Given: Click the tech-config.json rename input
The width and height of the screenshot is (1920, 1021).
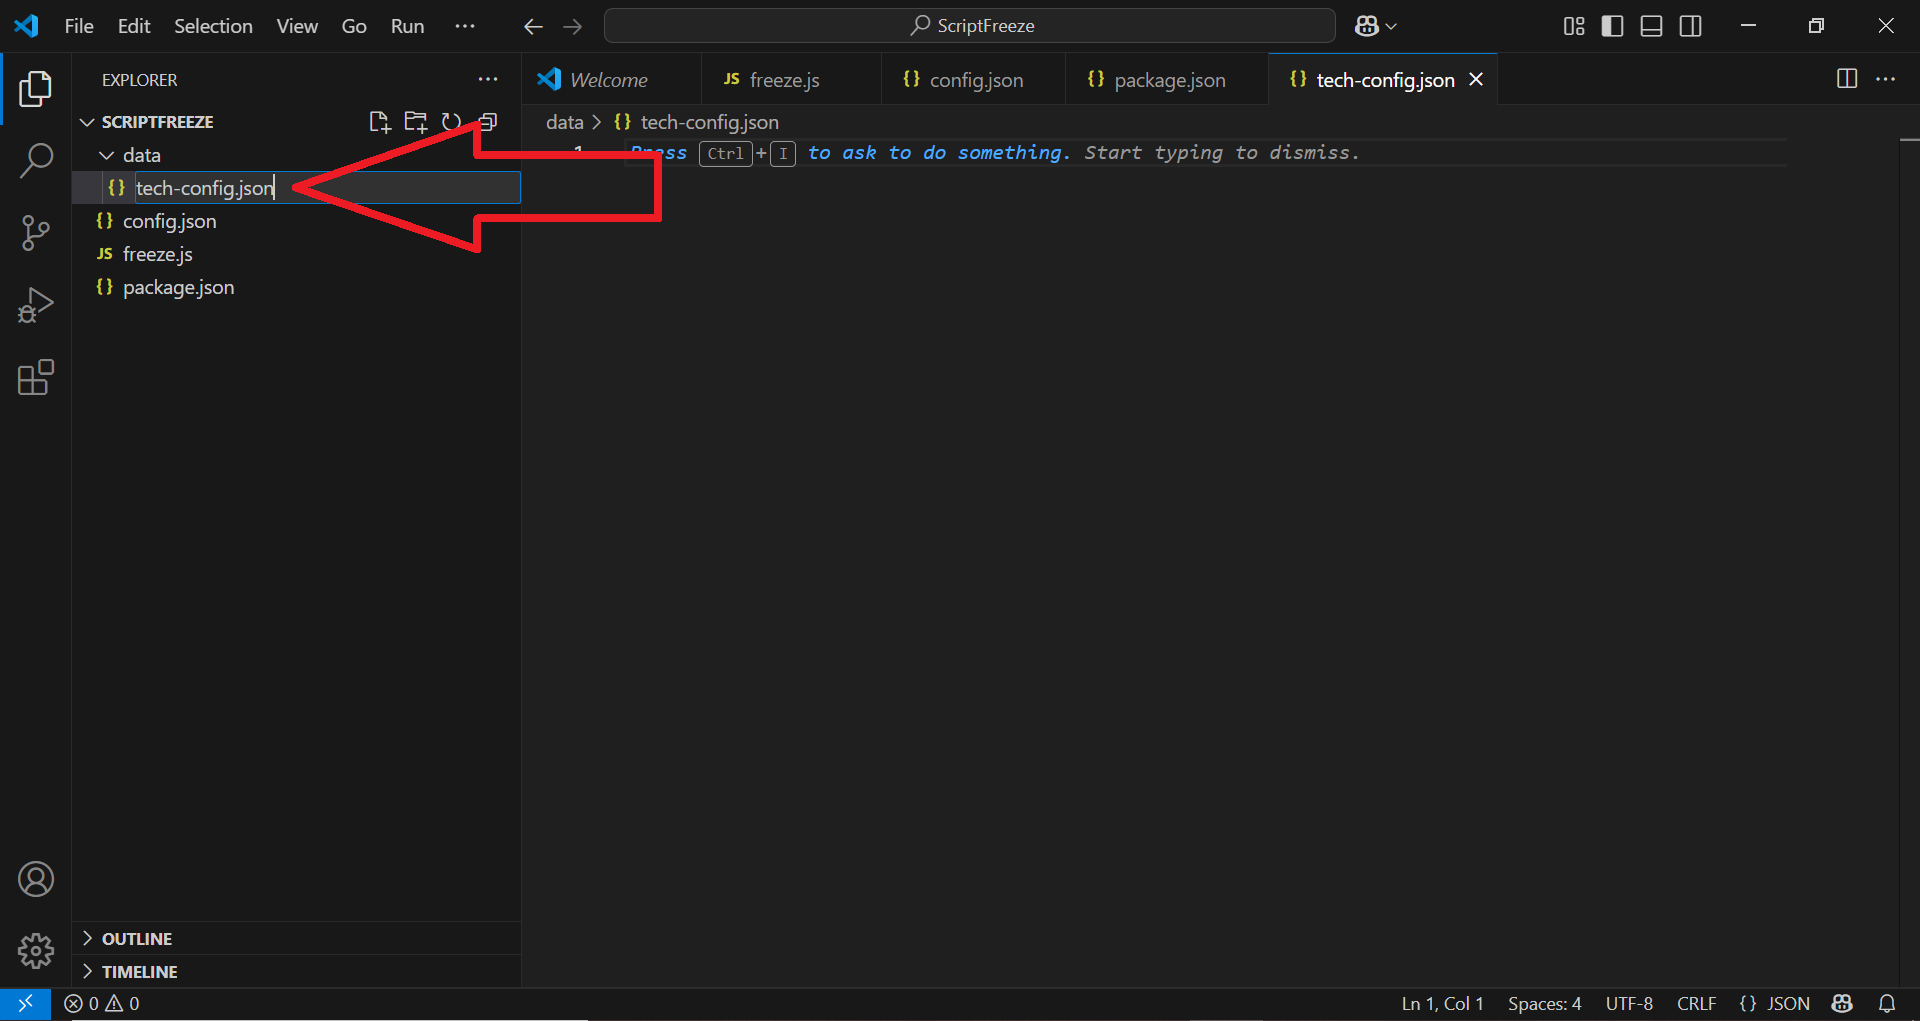Looking at the screenshot, I should click(327, 188).
